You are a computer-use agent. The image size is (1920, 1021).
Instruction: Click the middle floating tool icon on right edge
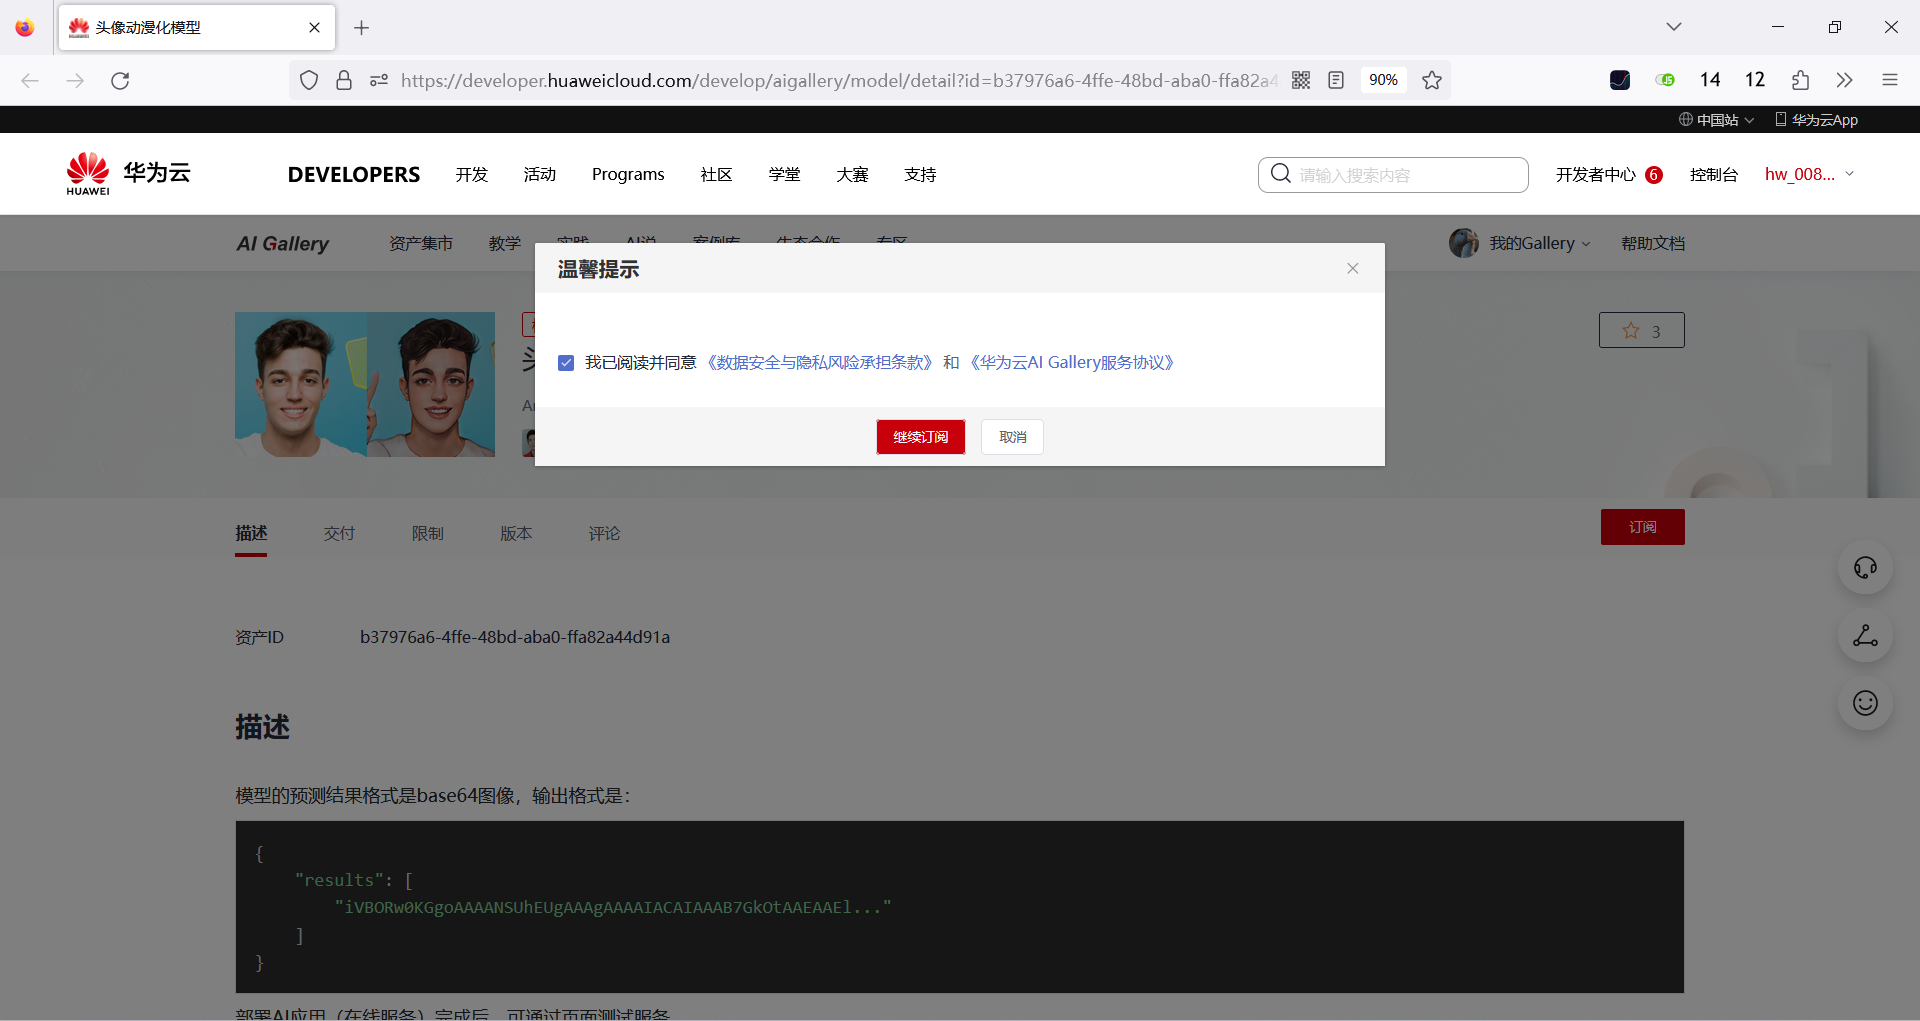pos(1864,636)
